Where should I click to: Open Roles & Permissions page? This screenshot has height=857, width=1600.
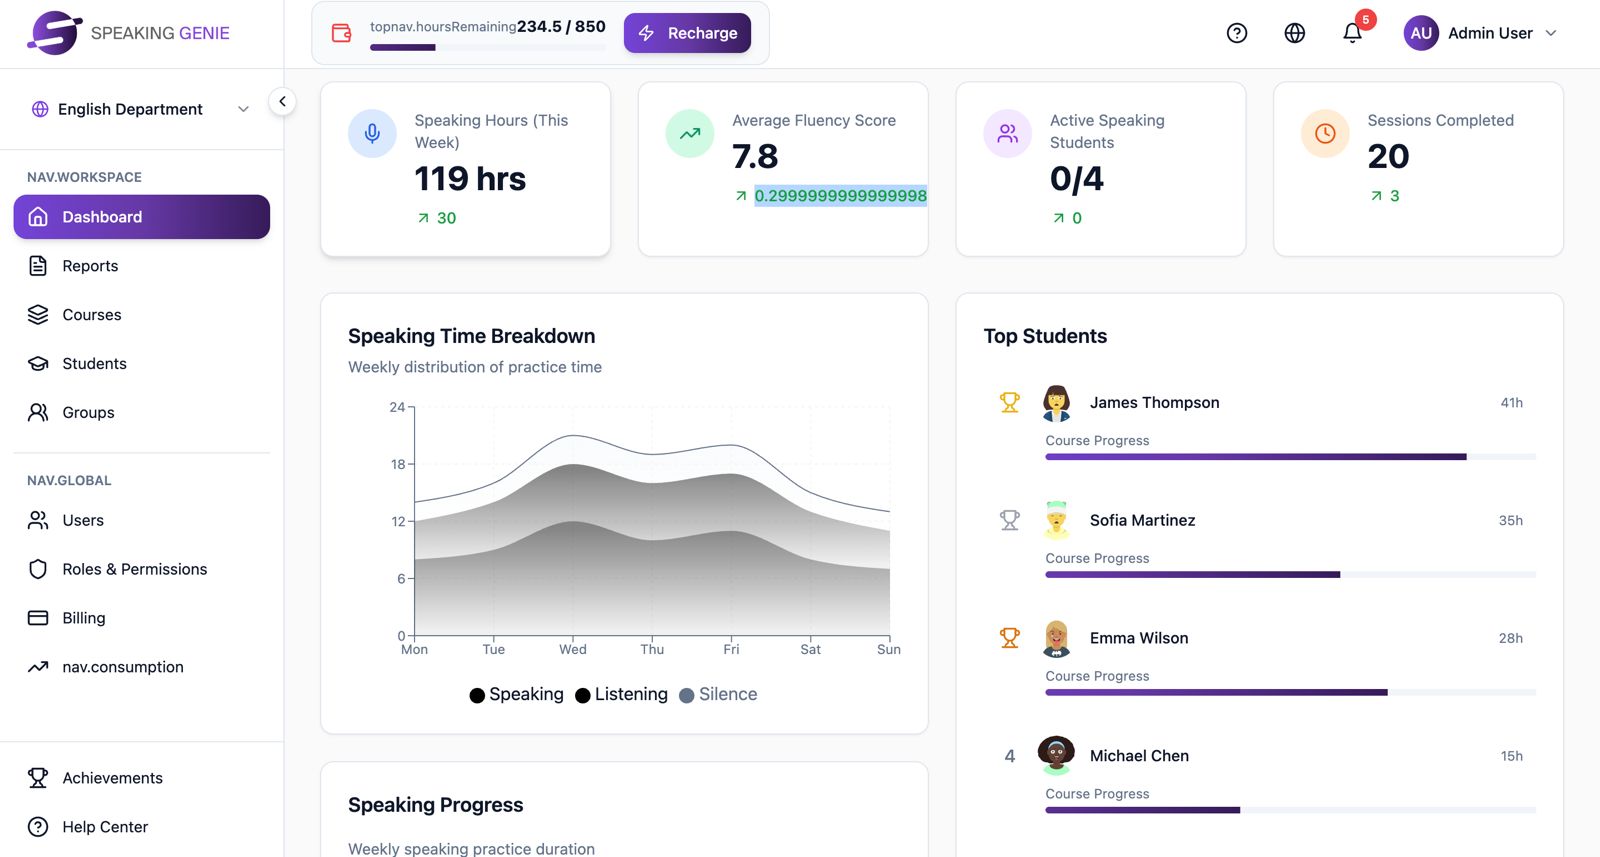134,569
